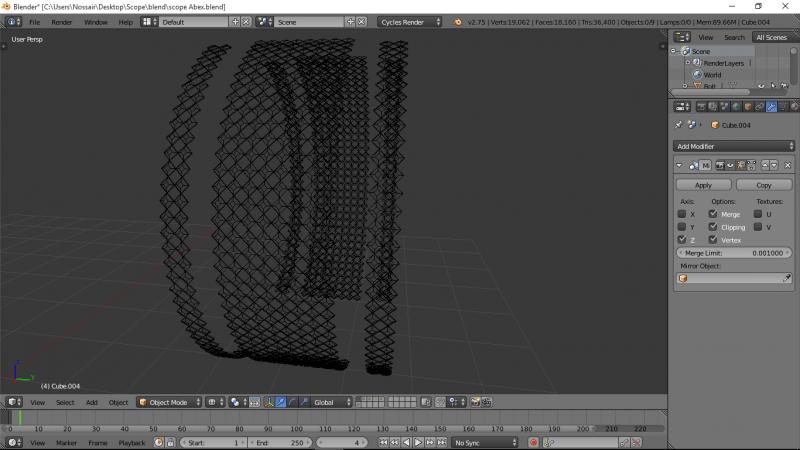Open the Select menu in 3D viewport

65,402
